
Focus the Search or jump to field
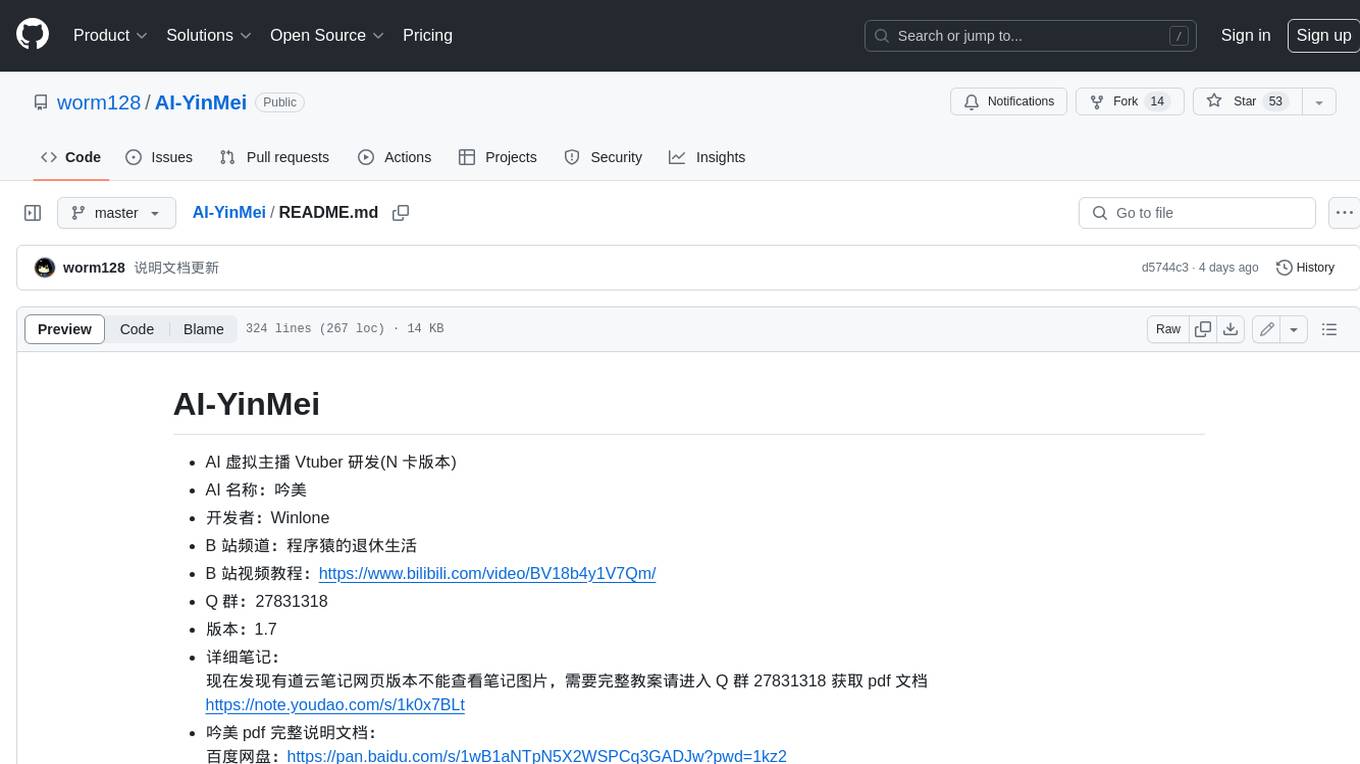tap(1032, 36)
